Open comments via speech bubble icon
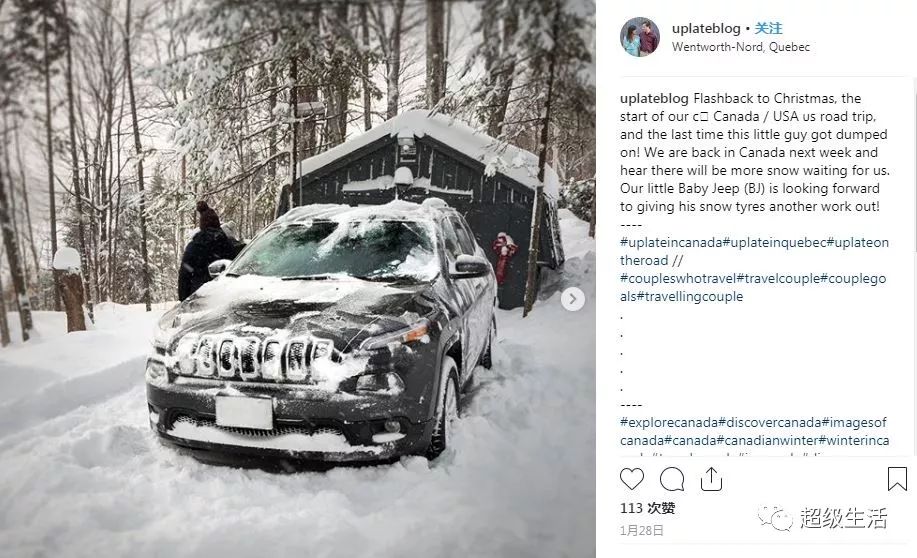 [672, 479]
